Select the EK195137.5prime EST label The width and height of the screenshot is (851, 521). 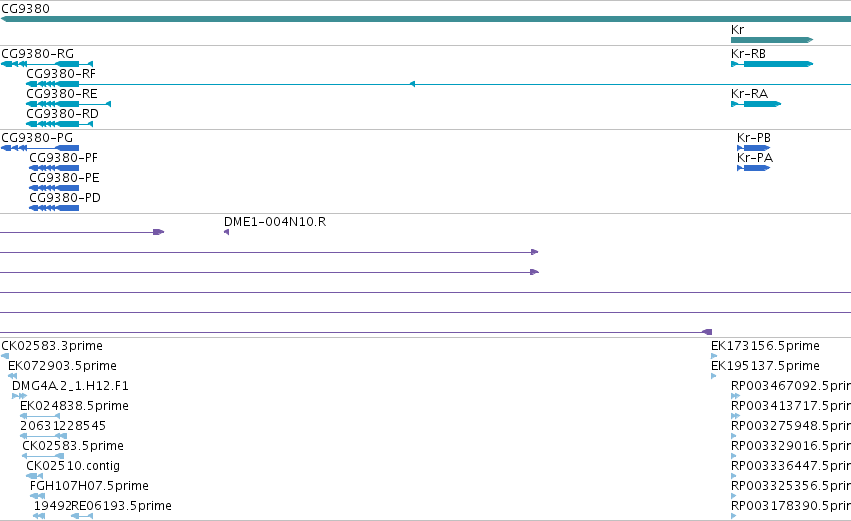coord(765,366)
